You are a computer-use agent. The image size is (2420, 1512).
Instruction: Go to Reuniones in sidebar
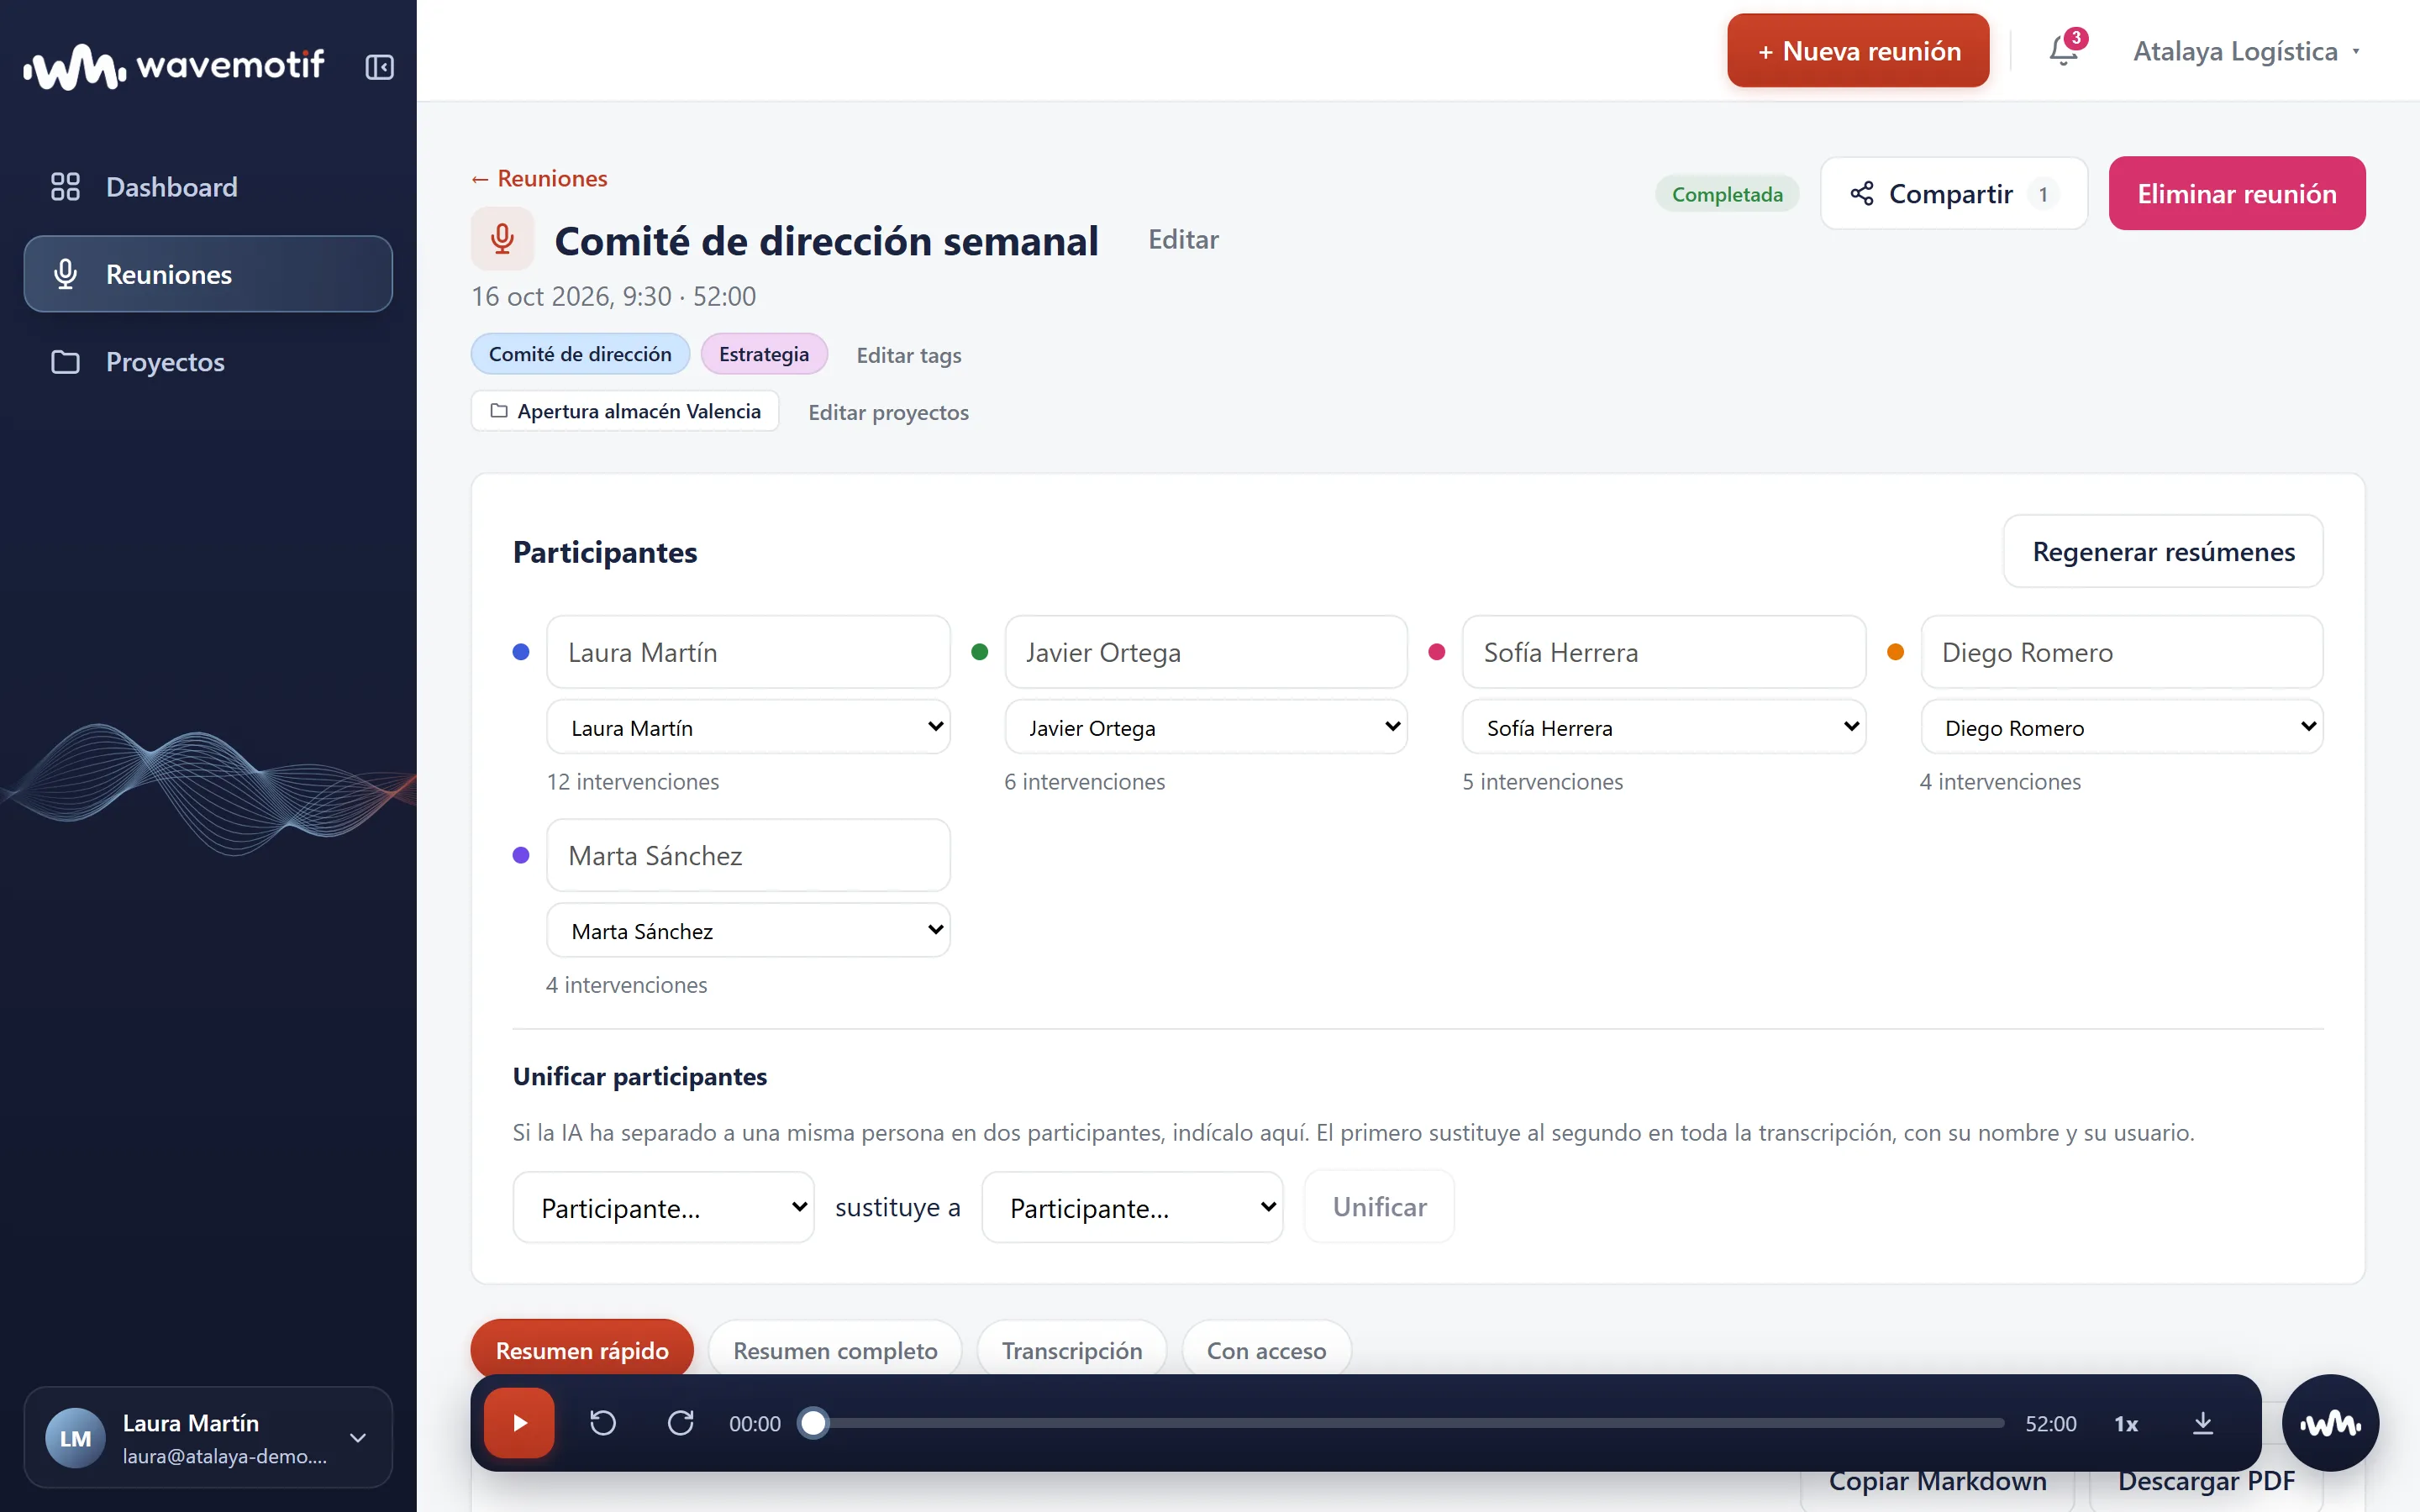tap(208, 274)
